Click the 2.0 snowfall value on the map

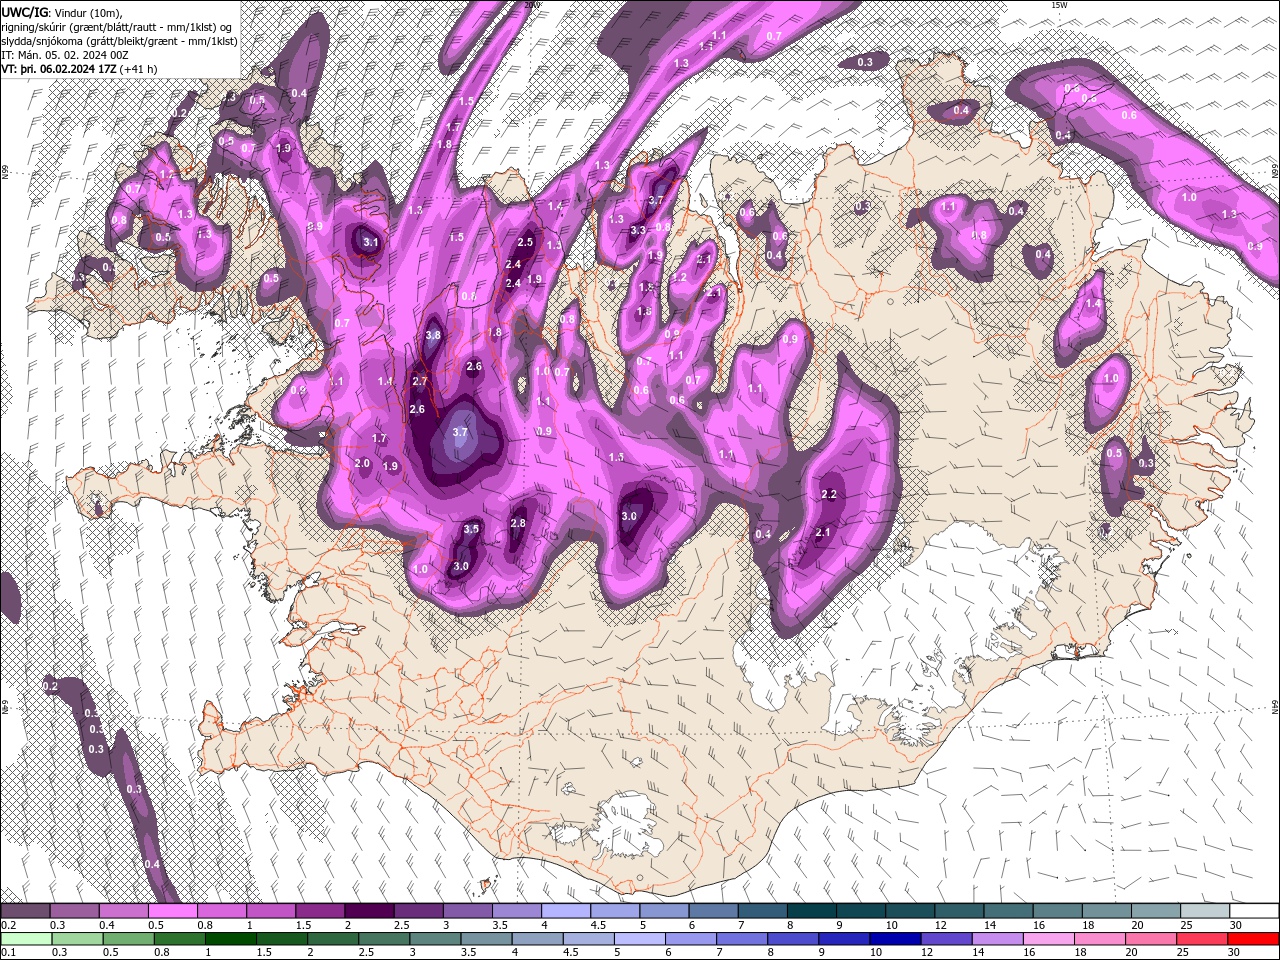click(x=362, y=464)
